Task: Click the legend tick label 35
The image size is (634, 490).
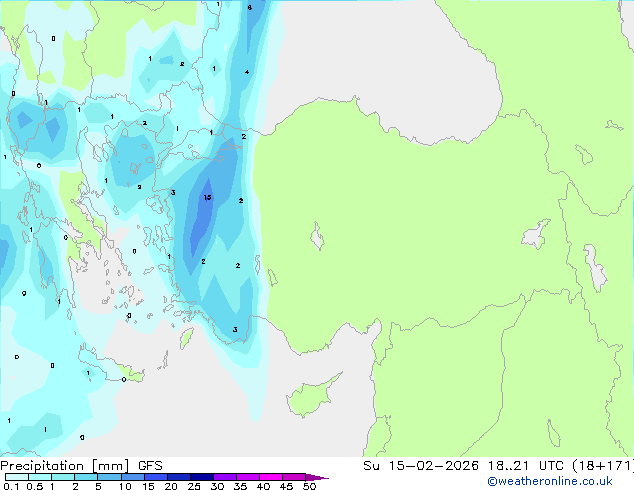Action: click(x=240, y=486)
